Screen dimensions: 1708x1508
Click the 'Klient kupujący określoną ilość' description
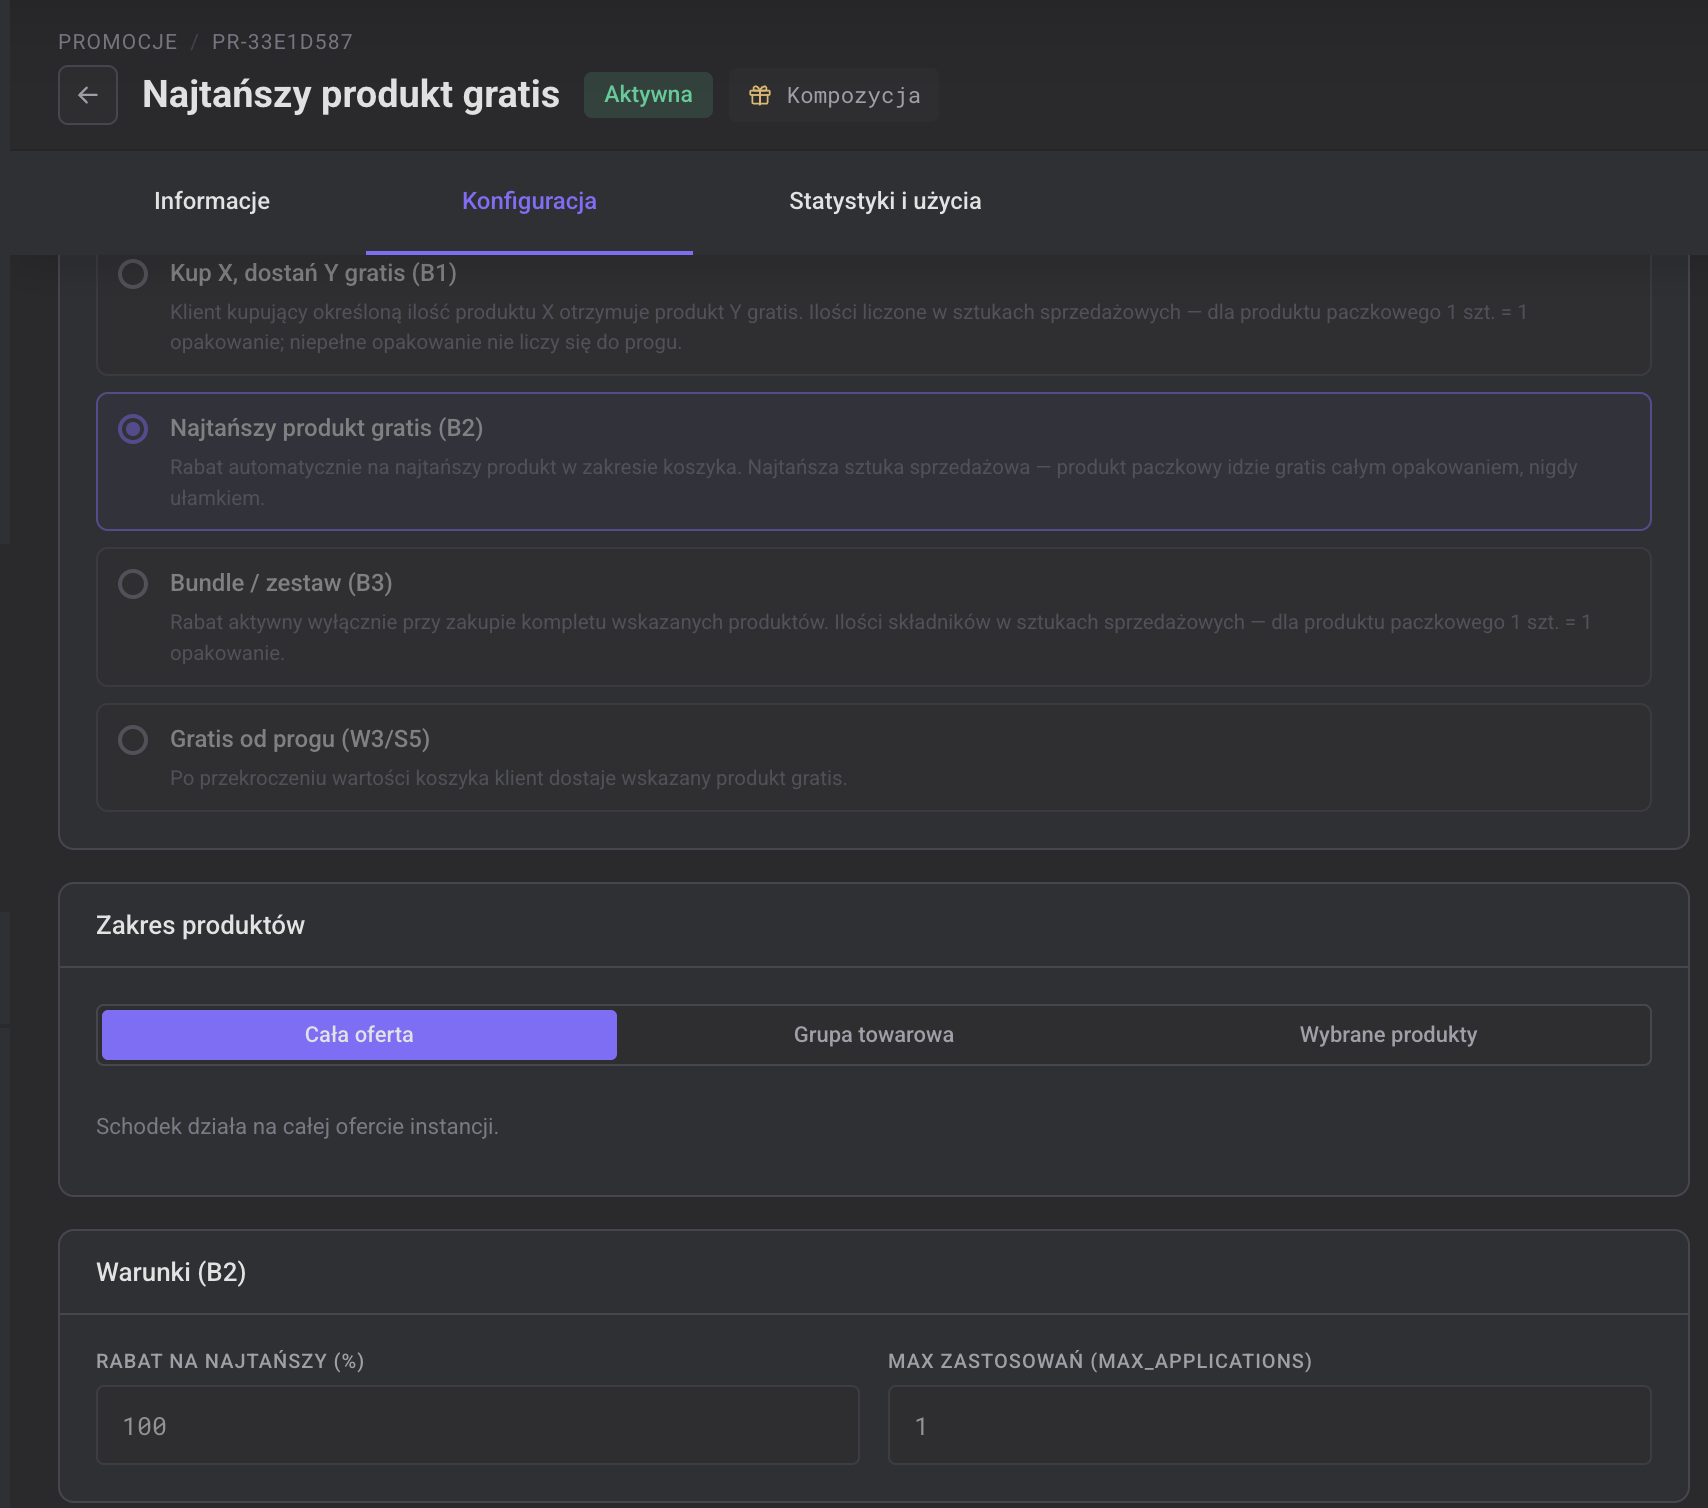[x=848, y=327]
